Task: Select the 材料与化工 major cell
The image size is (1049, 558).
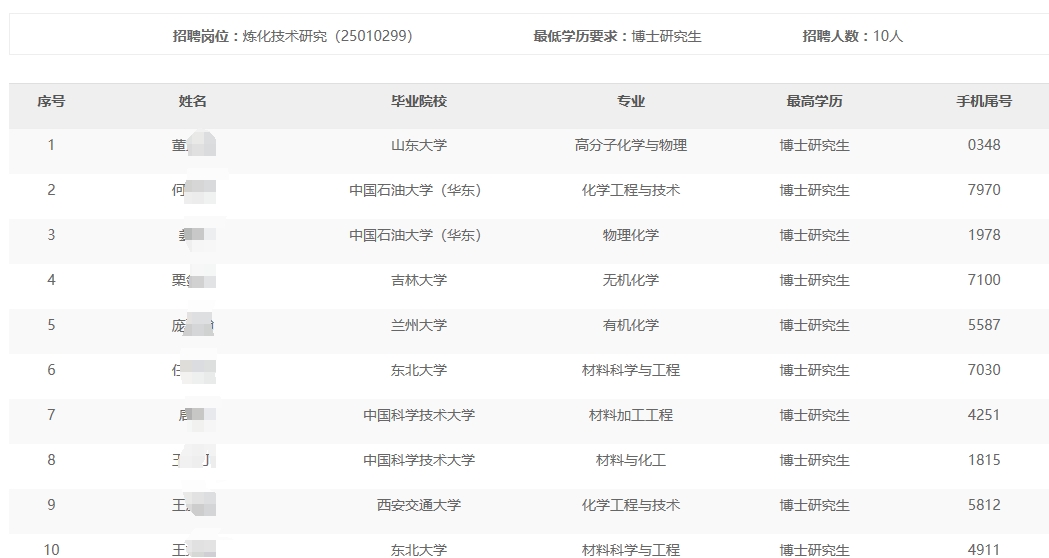Action: point(631,460)
